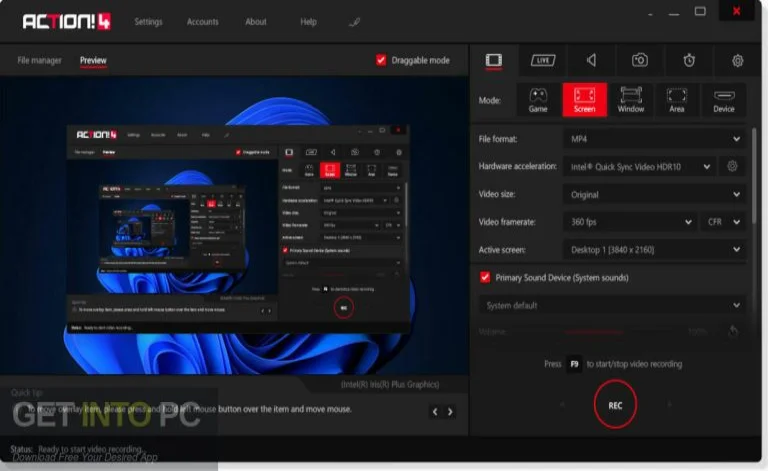Open the LIVE streaming tab
Image resolution: width=768 pixels, height=471 pixels.
point(542,60)
